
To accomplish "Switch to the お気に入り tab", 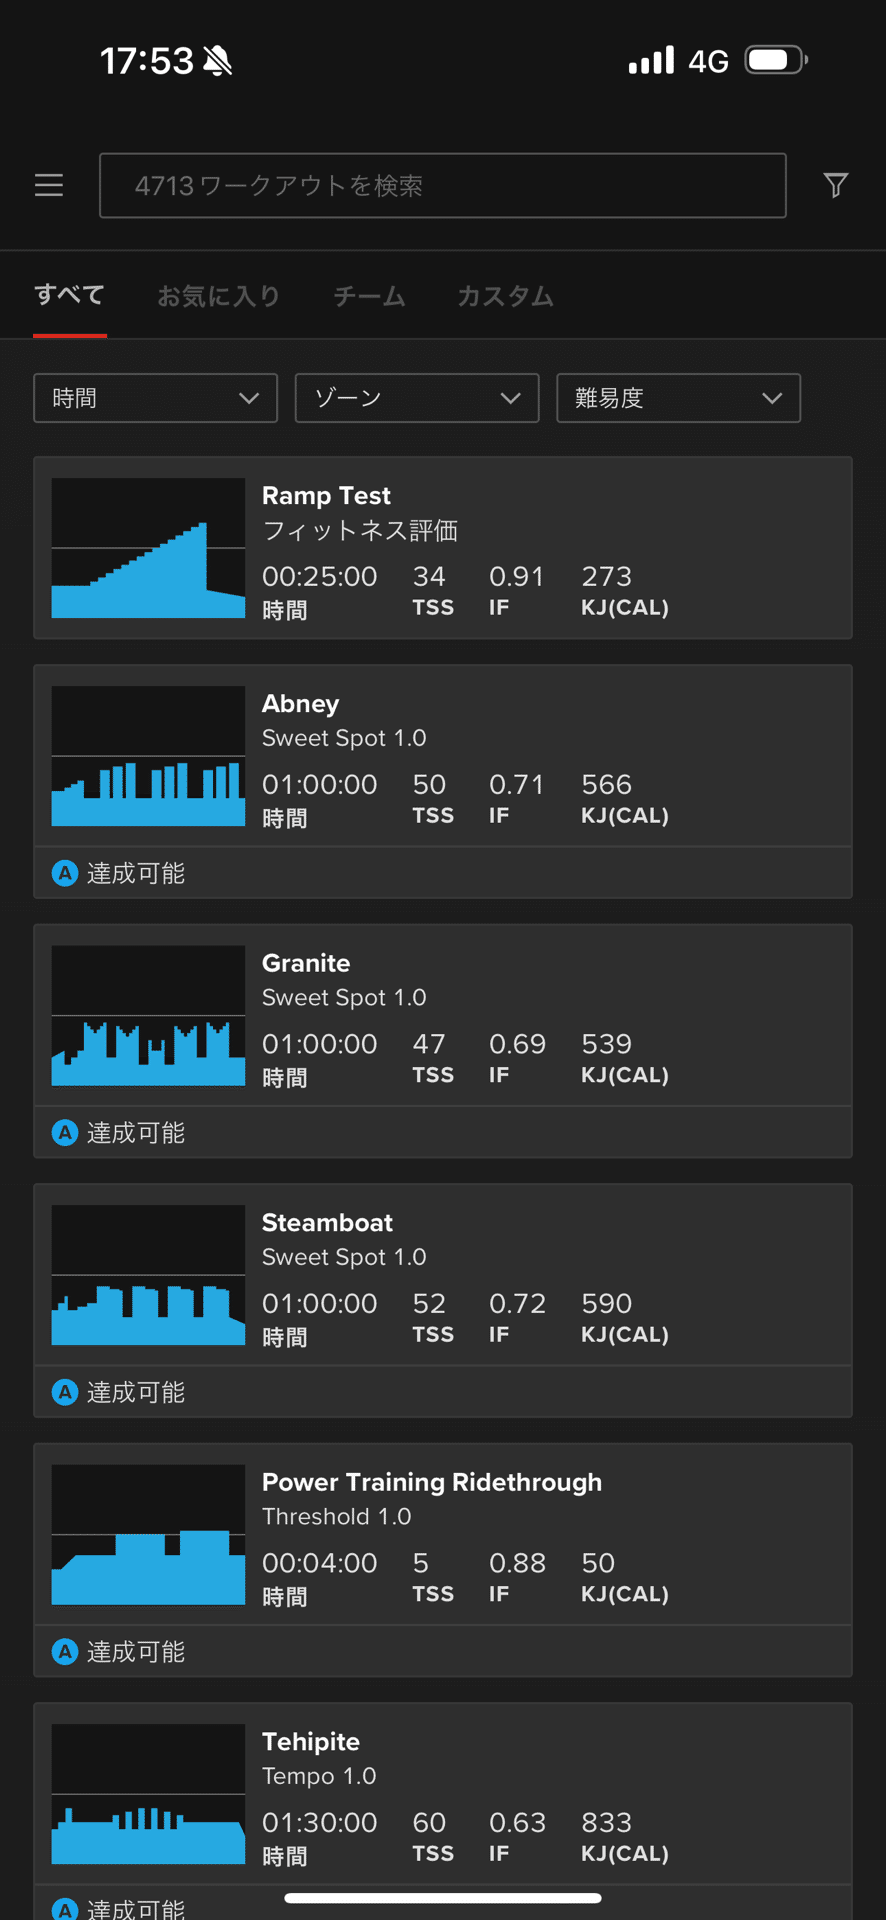I will (x=218, y=296).
